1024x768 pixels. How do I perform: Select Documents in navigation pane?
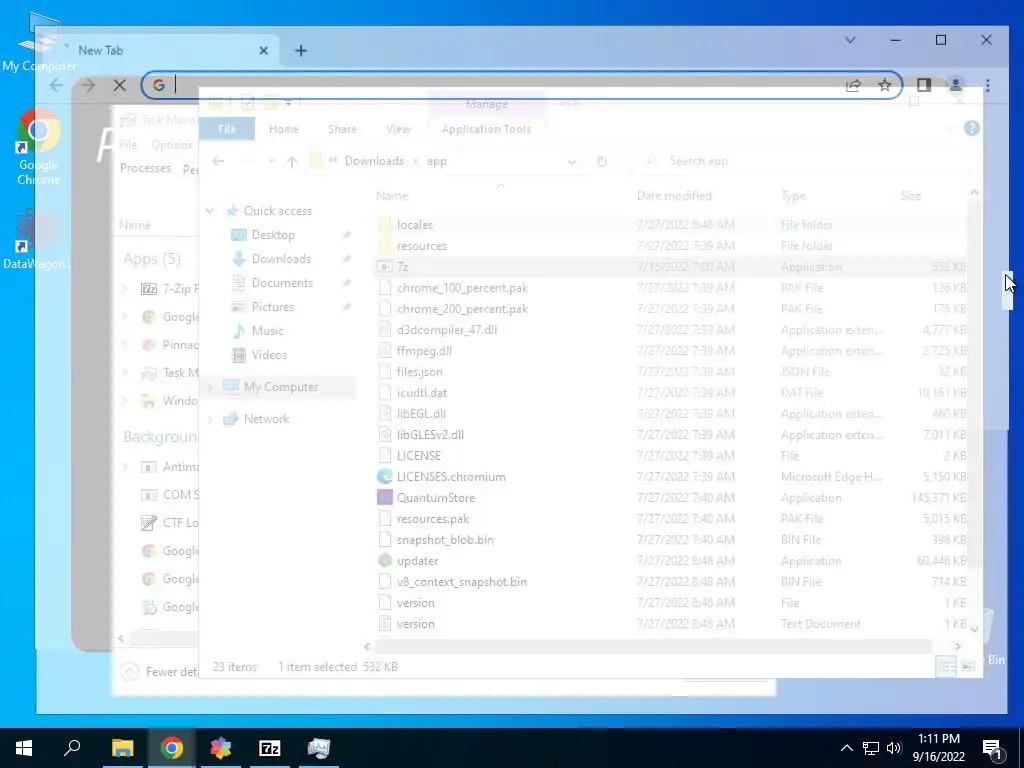(282, 283)
